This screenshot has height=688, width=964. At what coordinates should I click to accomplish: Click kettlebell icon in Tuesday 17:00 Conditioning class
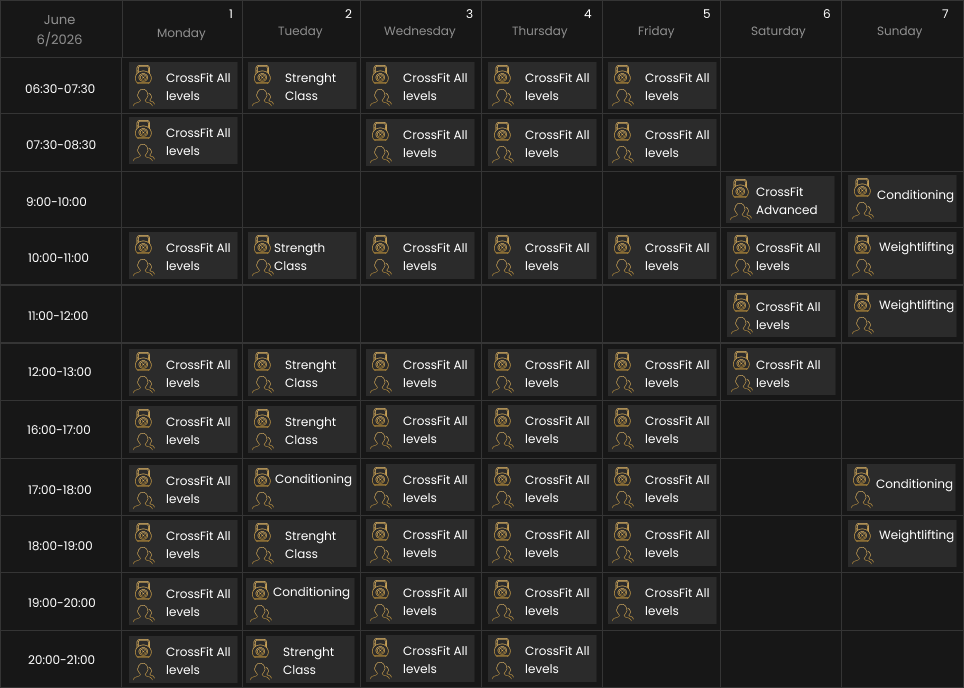262,478
